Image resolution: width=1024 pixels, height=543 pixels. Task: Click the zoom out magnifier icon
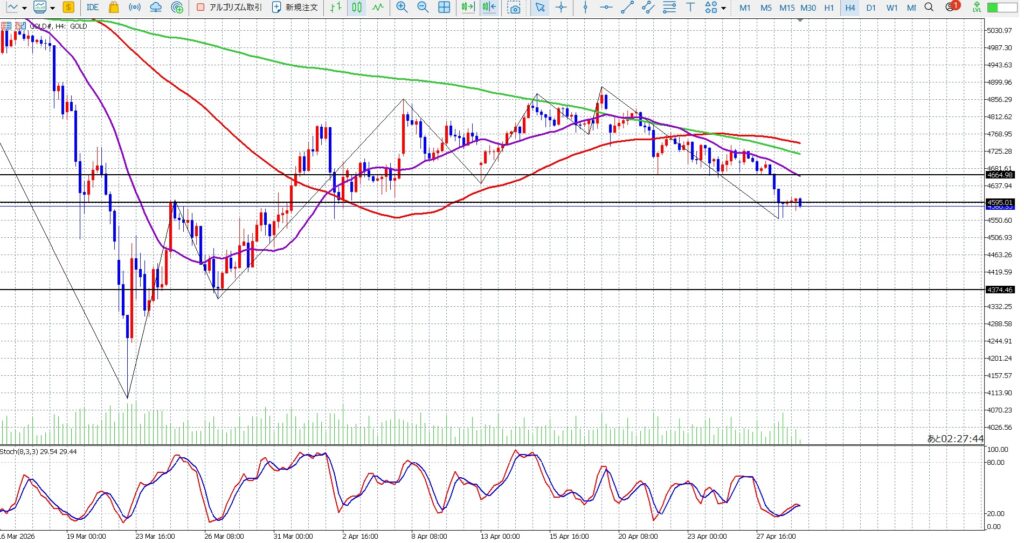(422, 8)
